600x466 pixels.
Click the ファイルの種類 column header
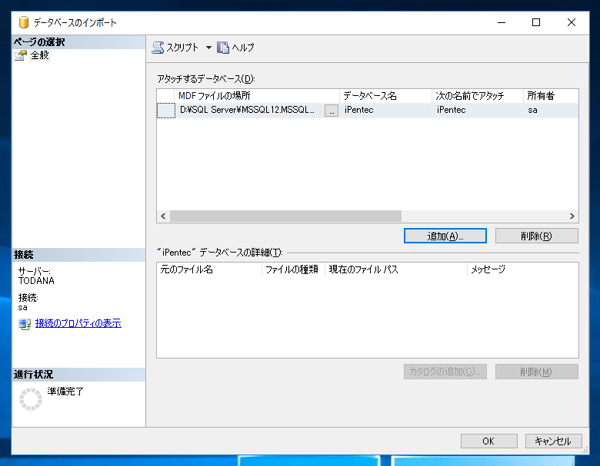tap(293, 270)
